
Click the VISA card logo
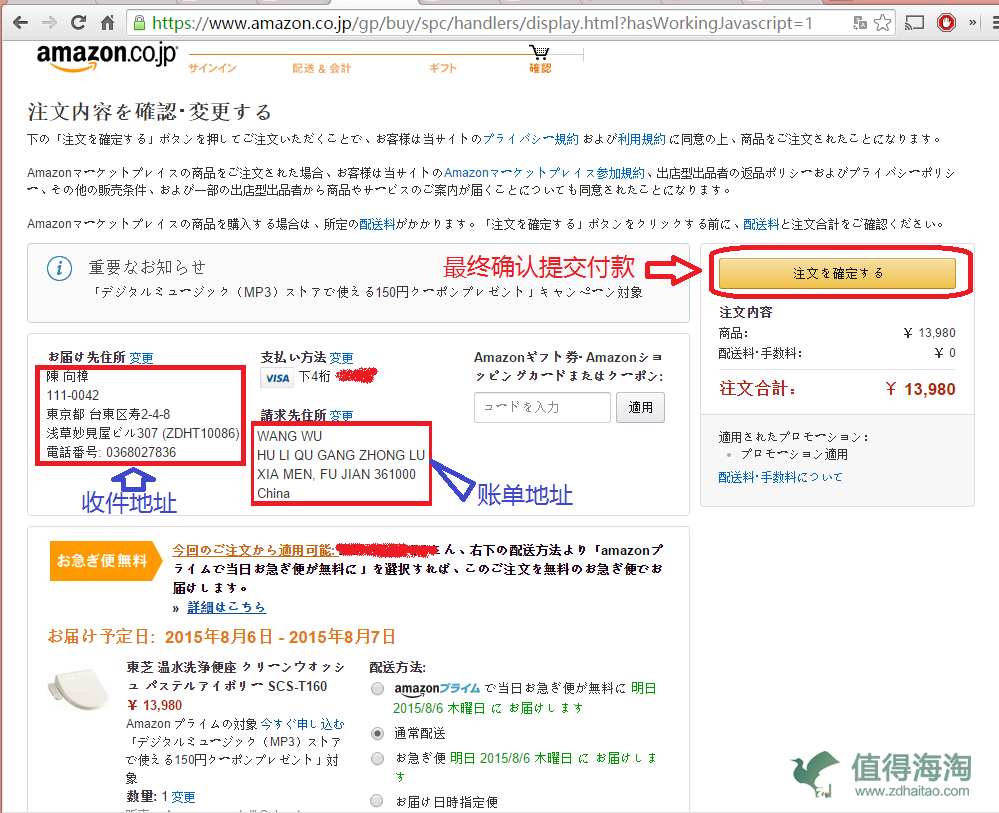coord(277,378)
